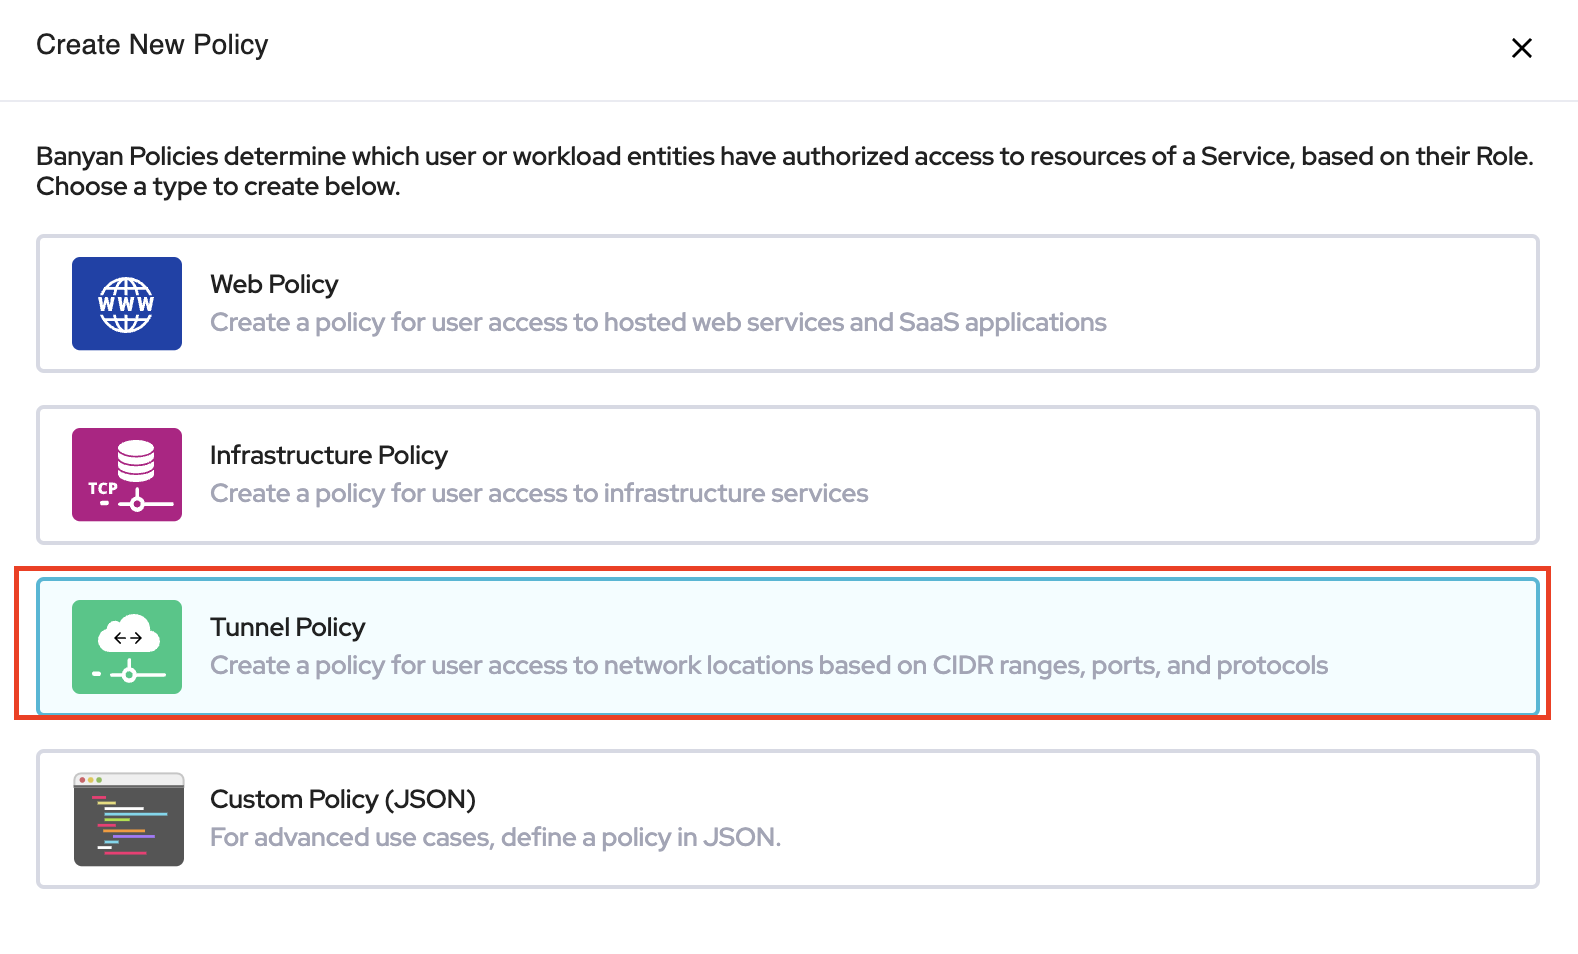Click the 'define a policy in JSON' description
The height and width of the screenshot is (954, 1578).
tap(495, 838)
